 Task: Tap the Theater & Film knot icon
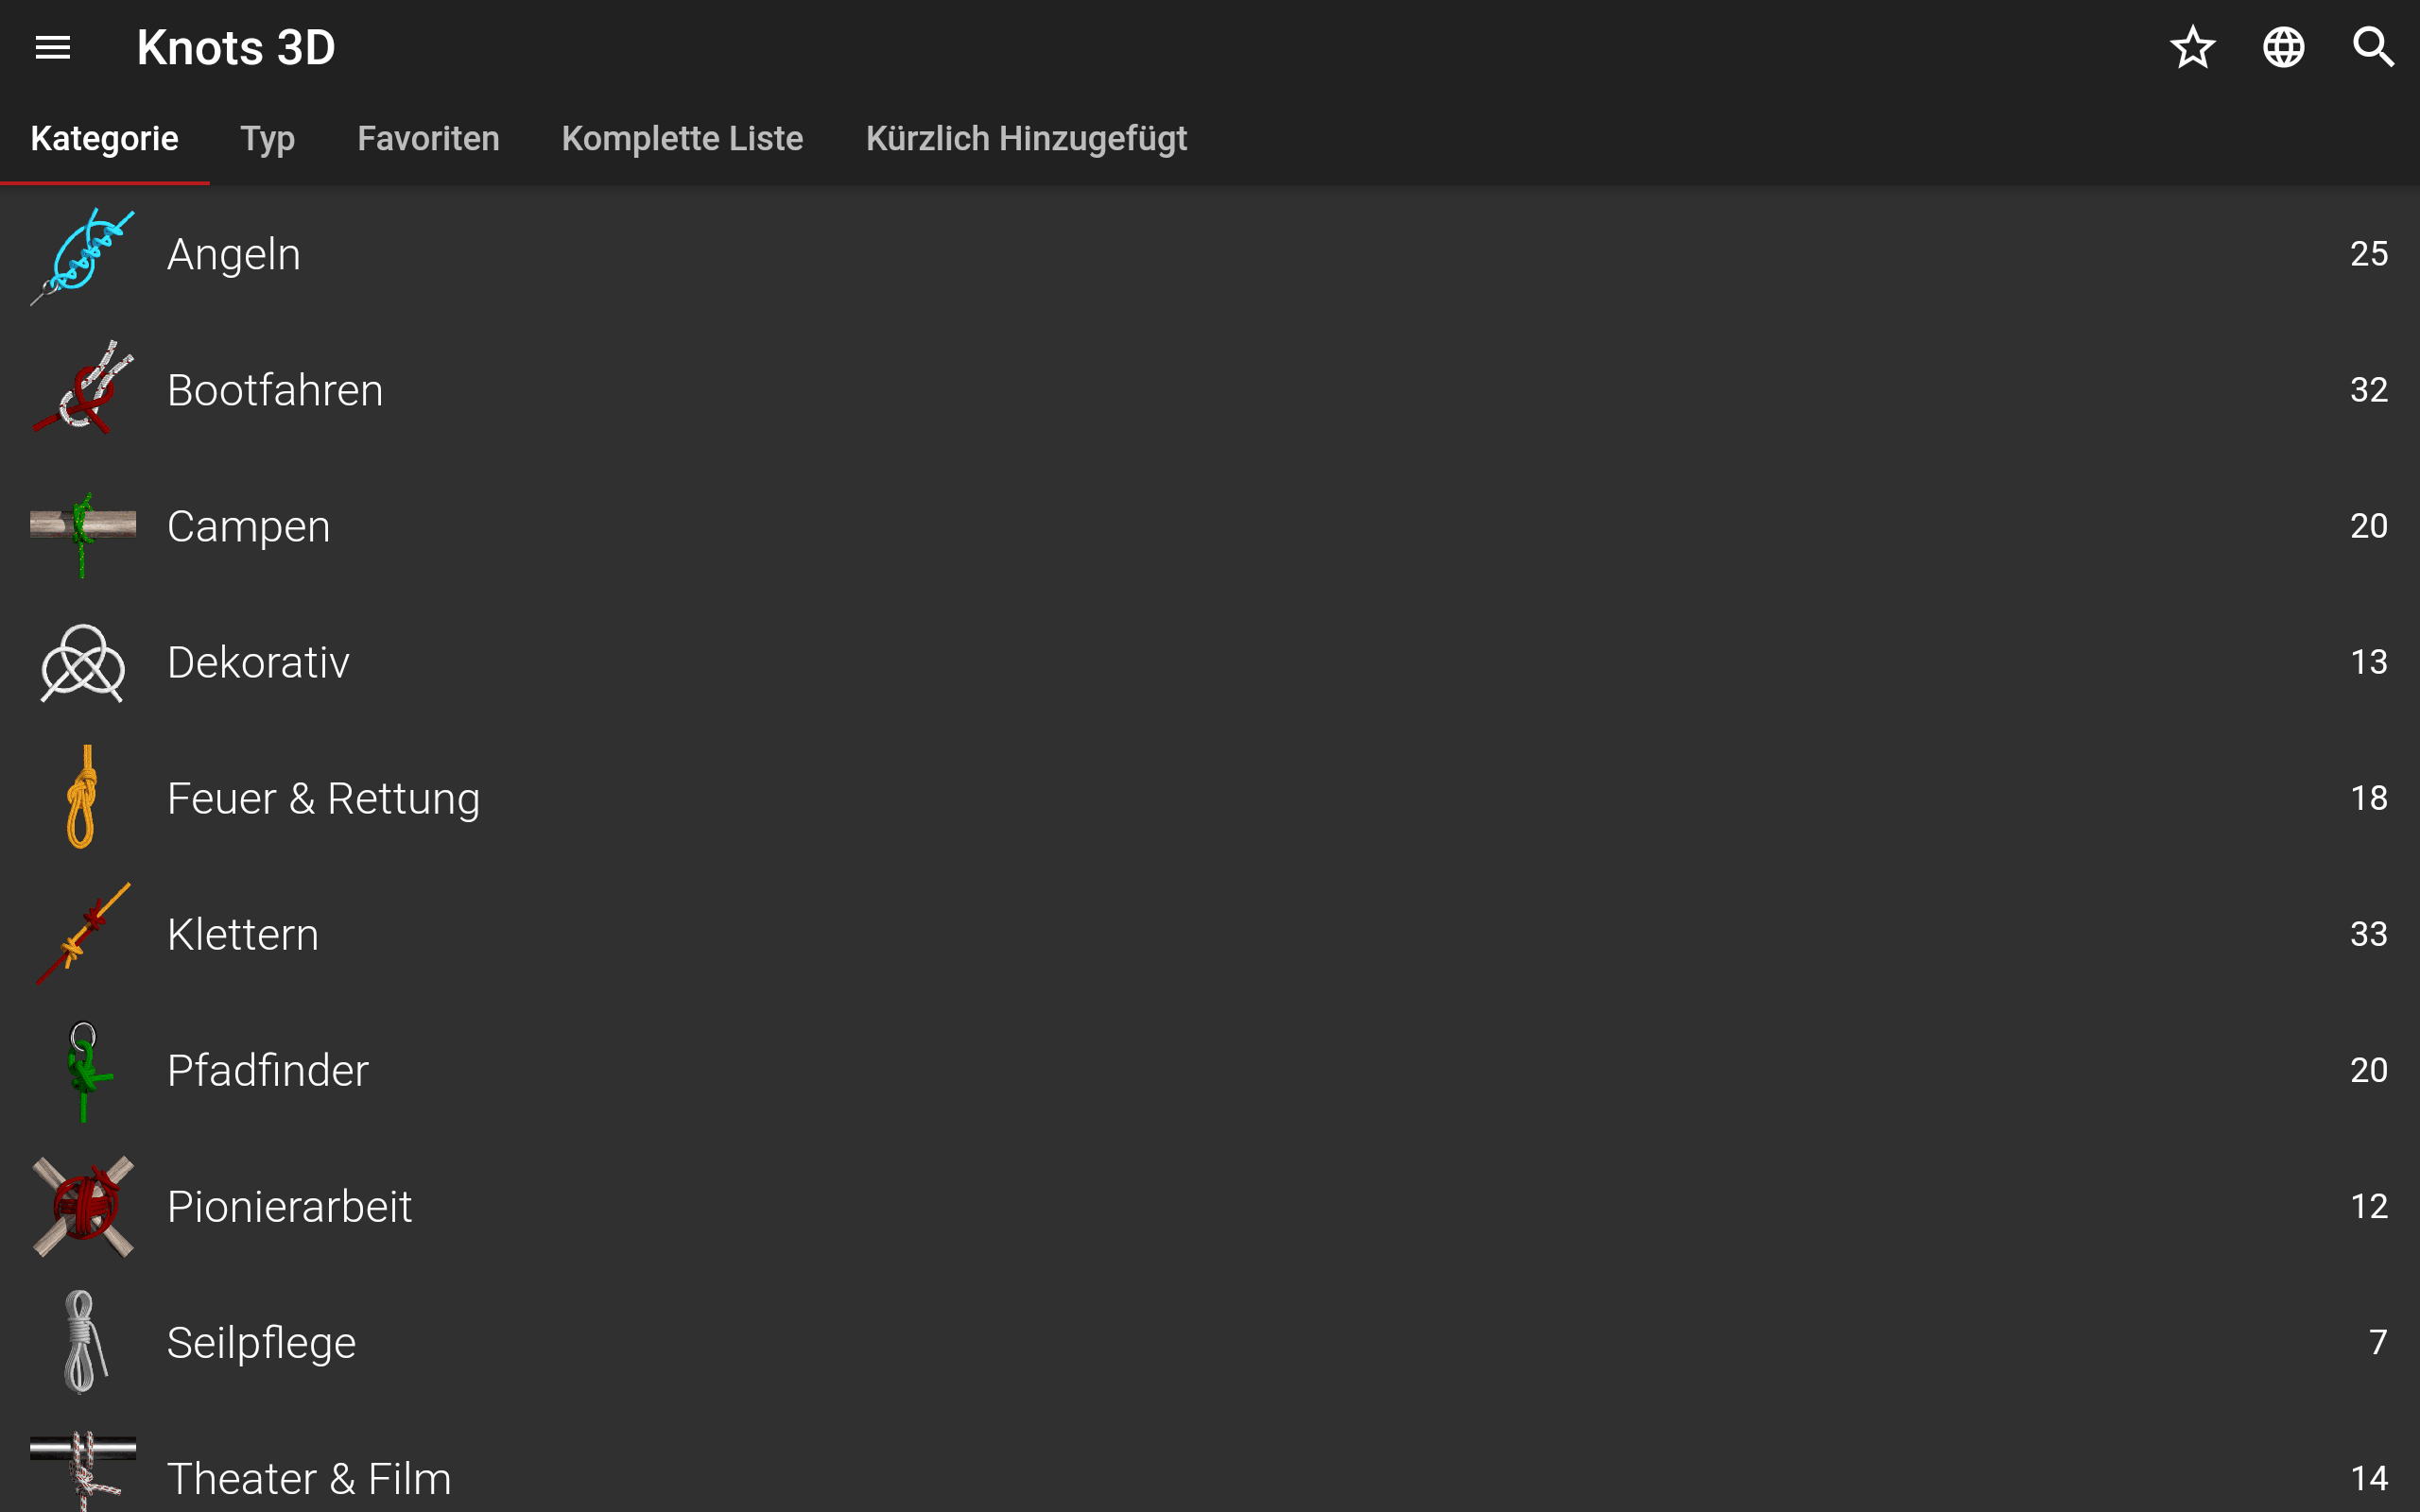coord(83,1472)
